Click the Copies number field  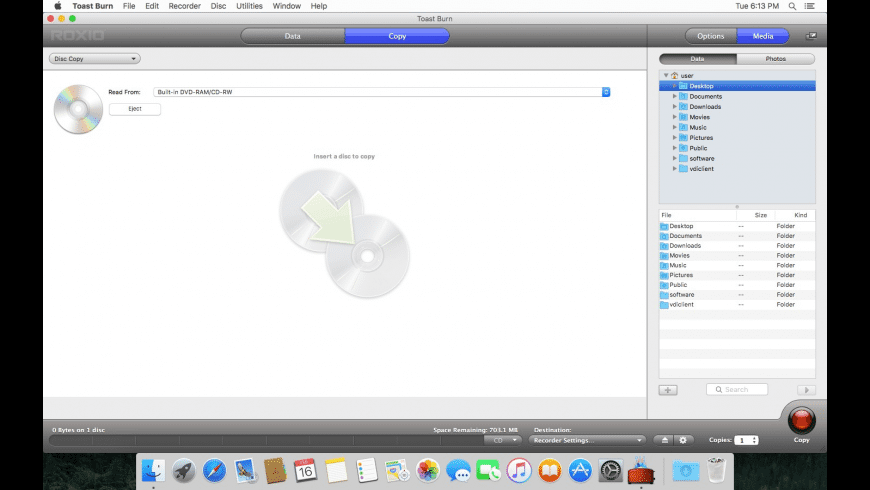point(742,440)
